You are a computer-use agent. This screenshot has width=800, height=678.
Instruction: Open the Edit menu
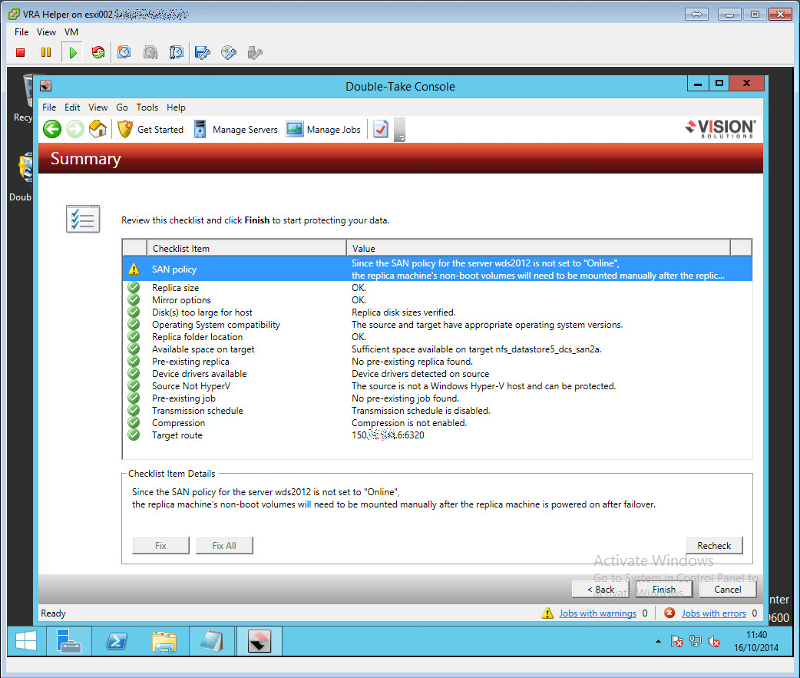72,108
